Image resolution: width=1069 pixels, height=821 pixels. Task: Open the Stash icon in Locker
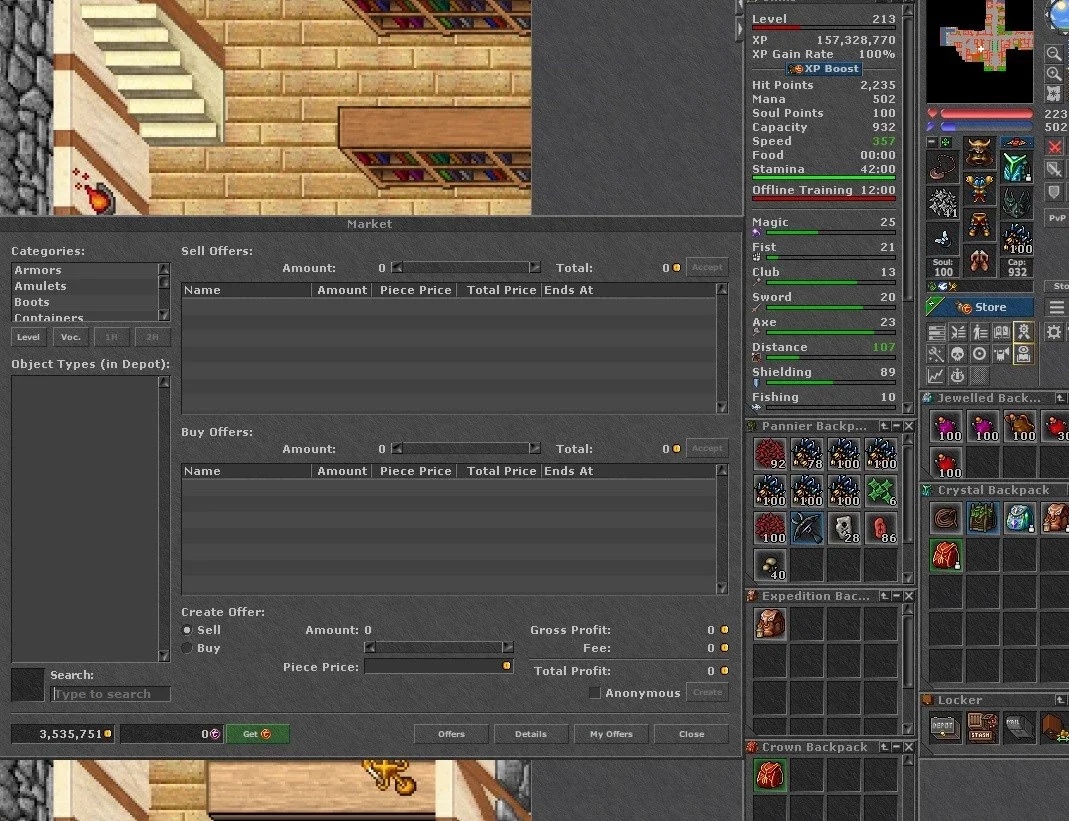click(981, 727)
